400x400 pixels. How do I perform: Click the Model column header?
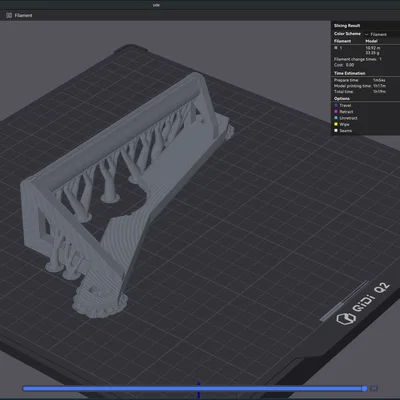371,41
